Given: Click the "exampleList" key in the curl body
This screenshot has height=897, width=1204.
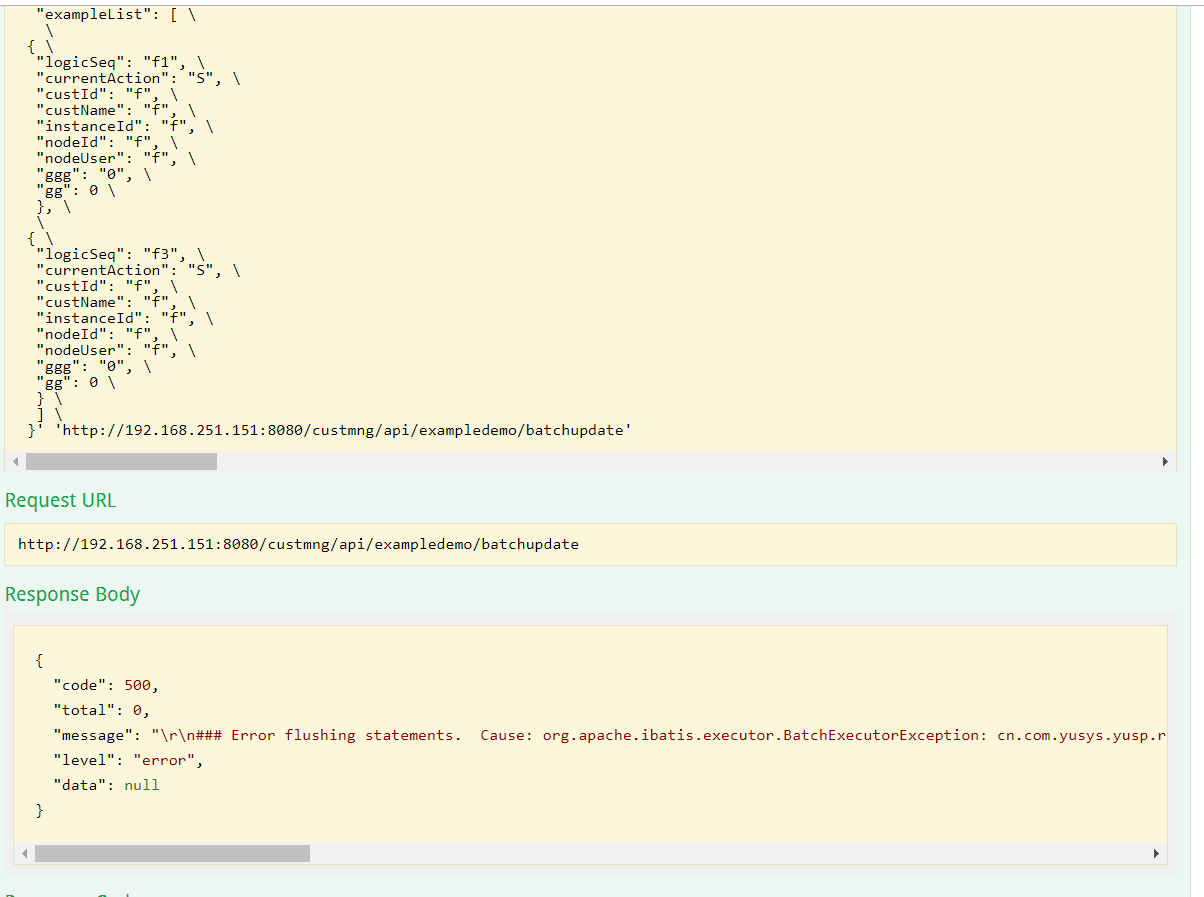Looking at the screenshot, I should [82, 14].
